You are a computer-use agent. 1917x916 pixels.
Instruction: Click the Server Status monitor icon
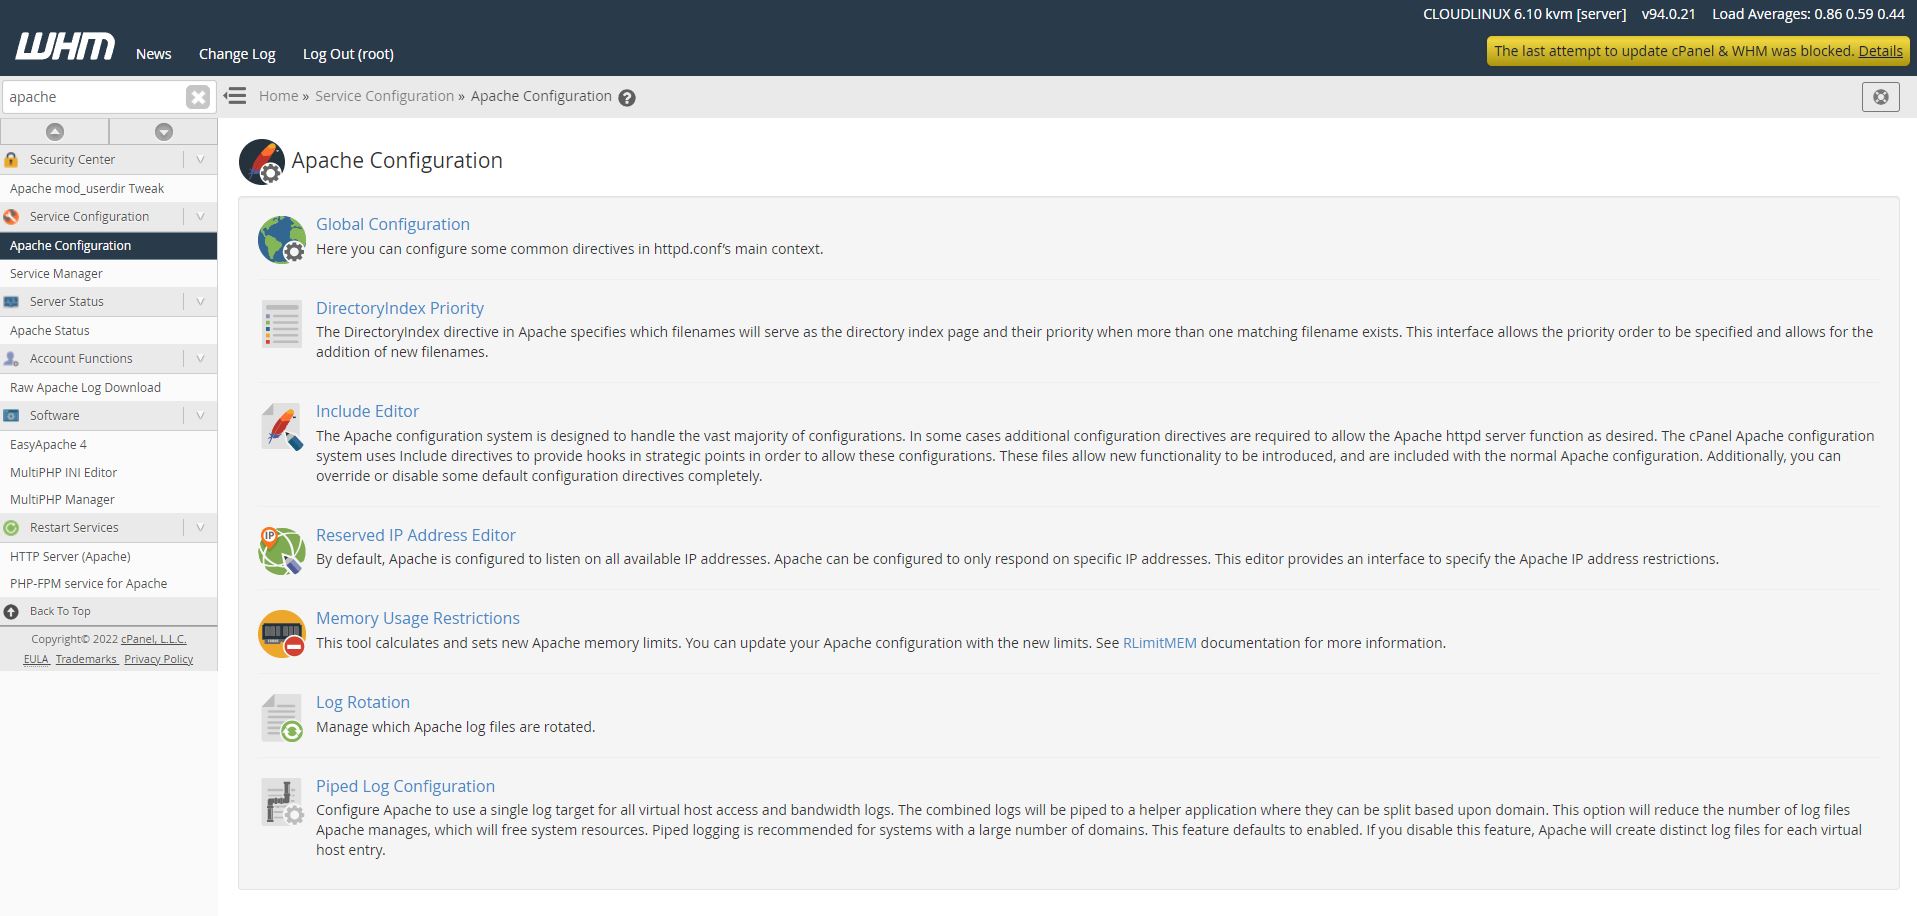click(x=11, y=302)
